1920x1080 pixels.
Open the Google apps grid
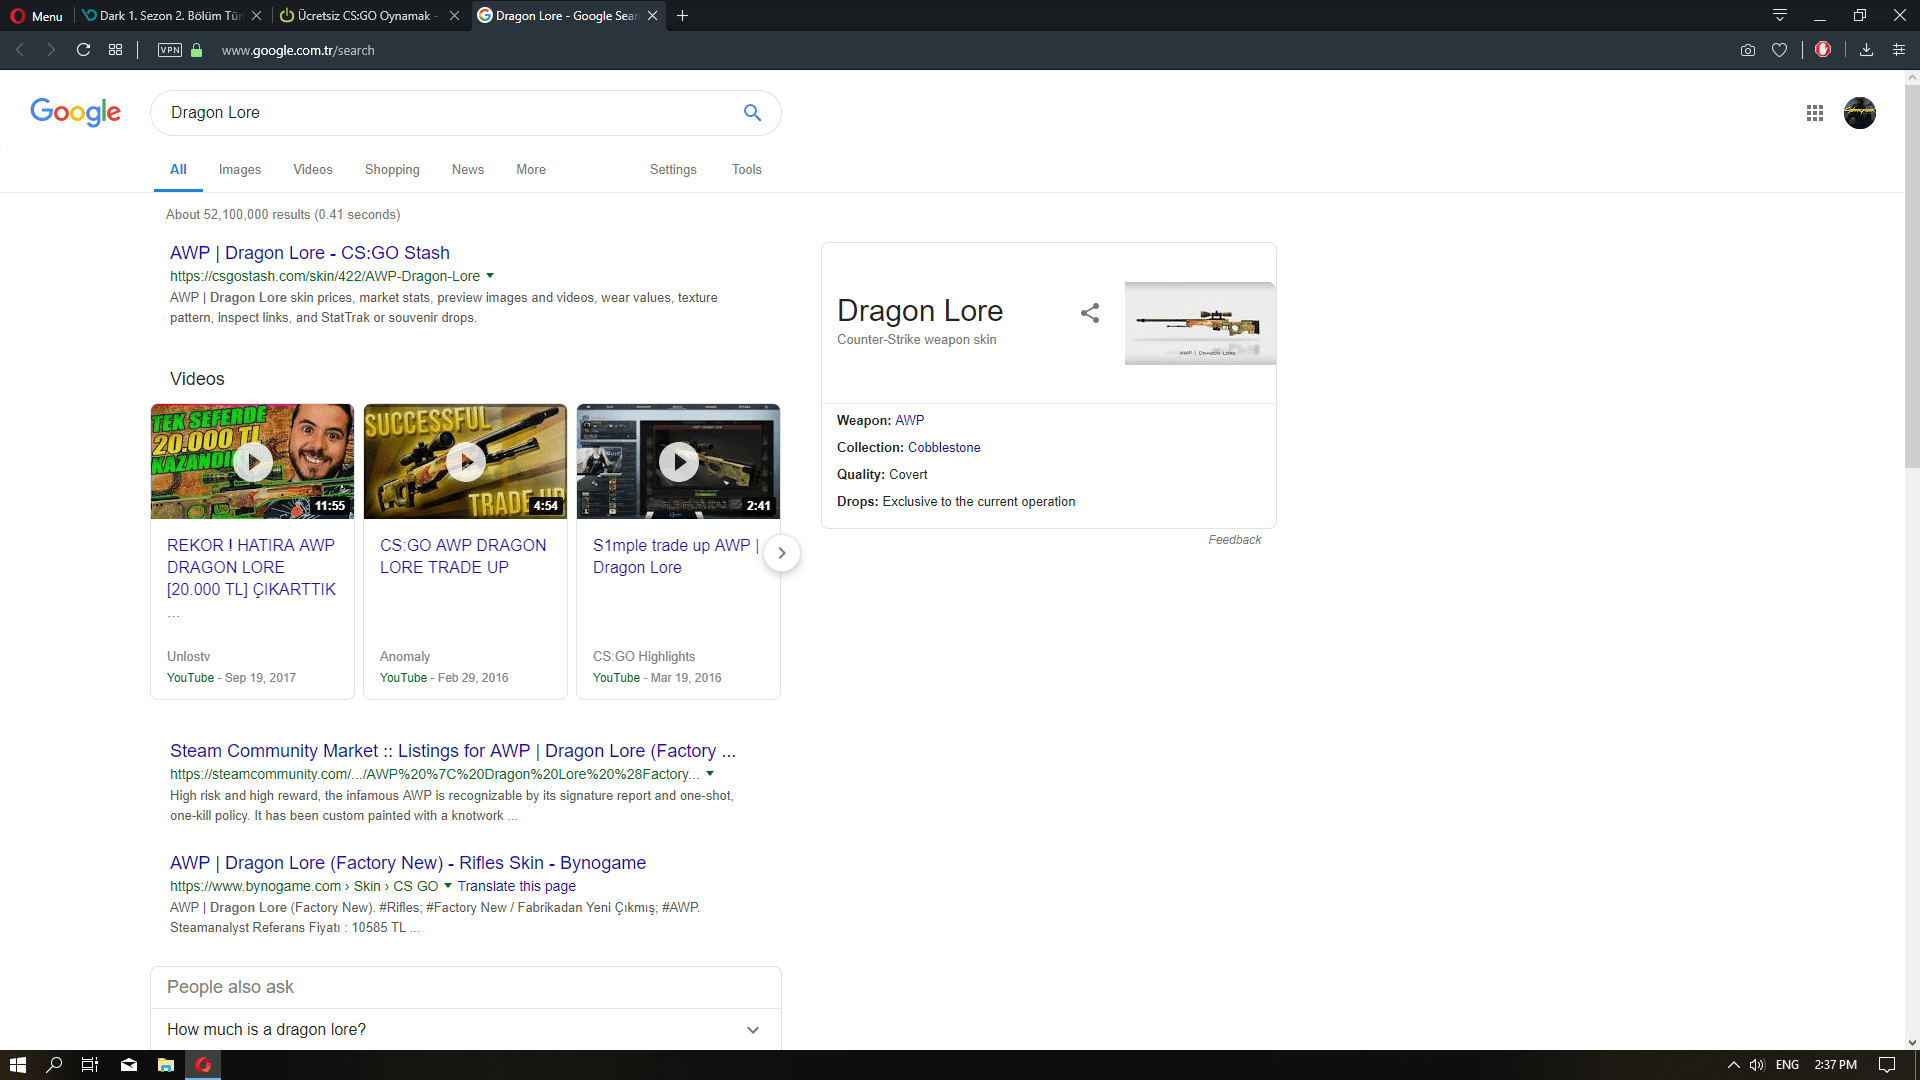coord(1814,113)
